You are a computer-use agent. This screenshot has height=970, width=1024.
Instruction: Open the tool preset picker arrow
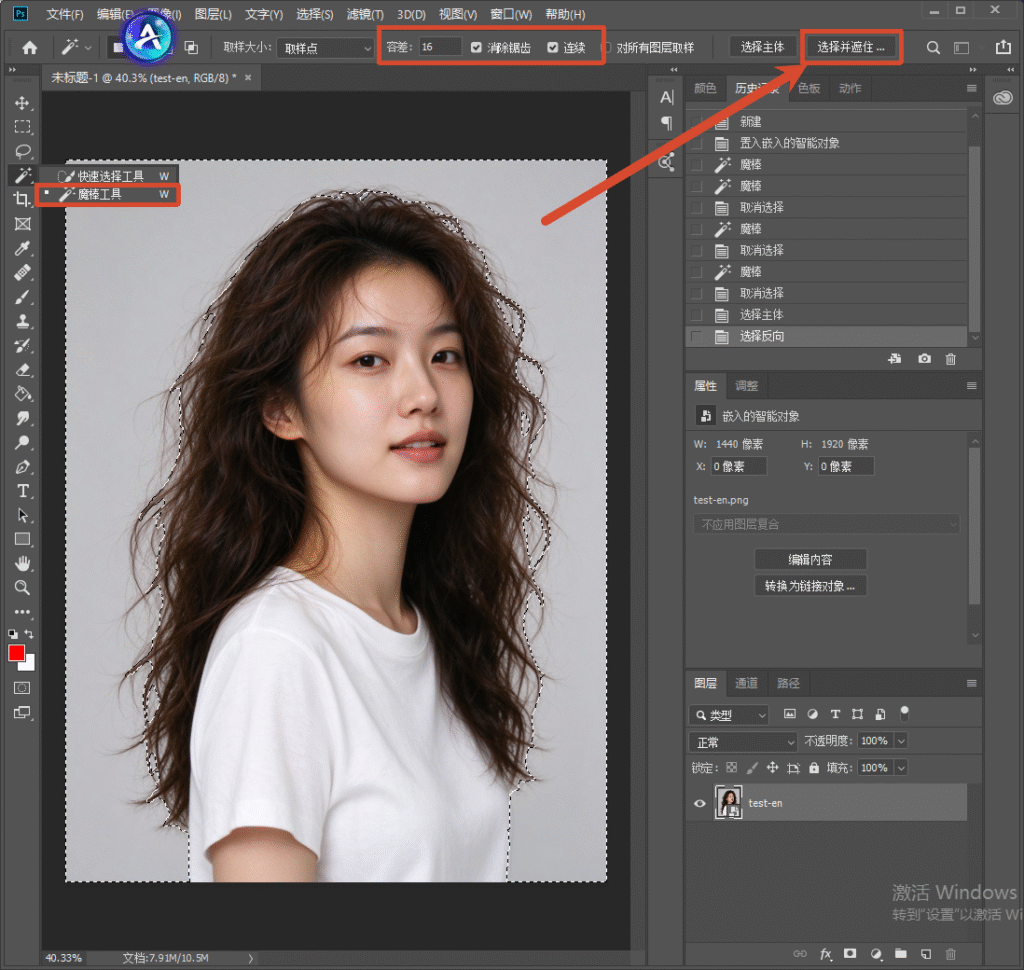[x=88, y=48]
